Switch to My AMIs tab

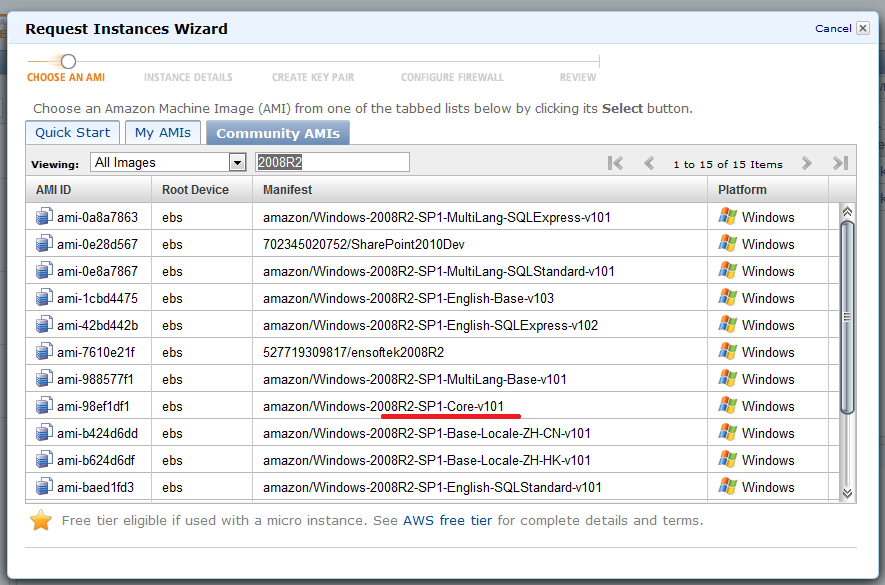pos(163,133)
